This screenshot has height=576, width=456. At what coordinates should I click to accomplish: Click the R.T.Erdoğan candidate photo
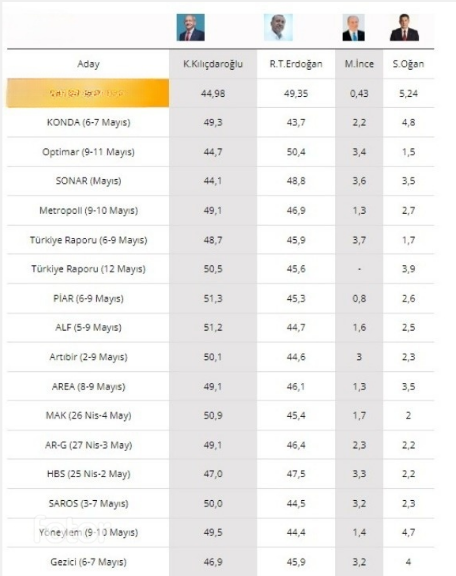[x=278, y=28]
